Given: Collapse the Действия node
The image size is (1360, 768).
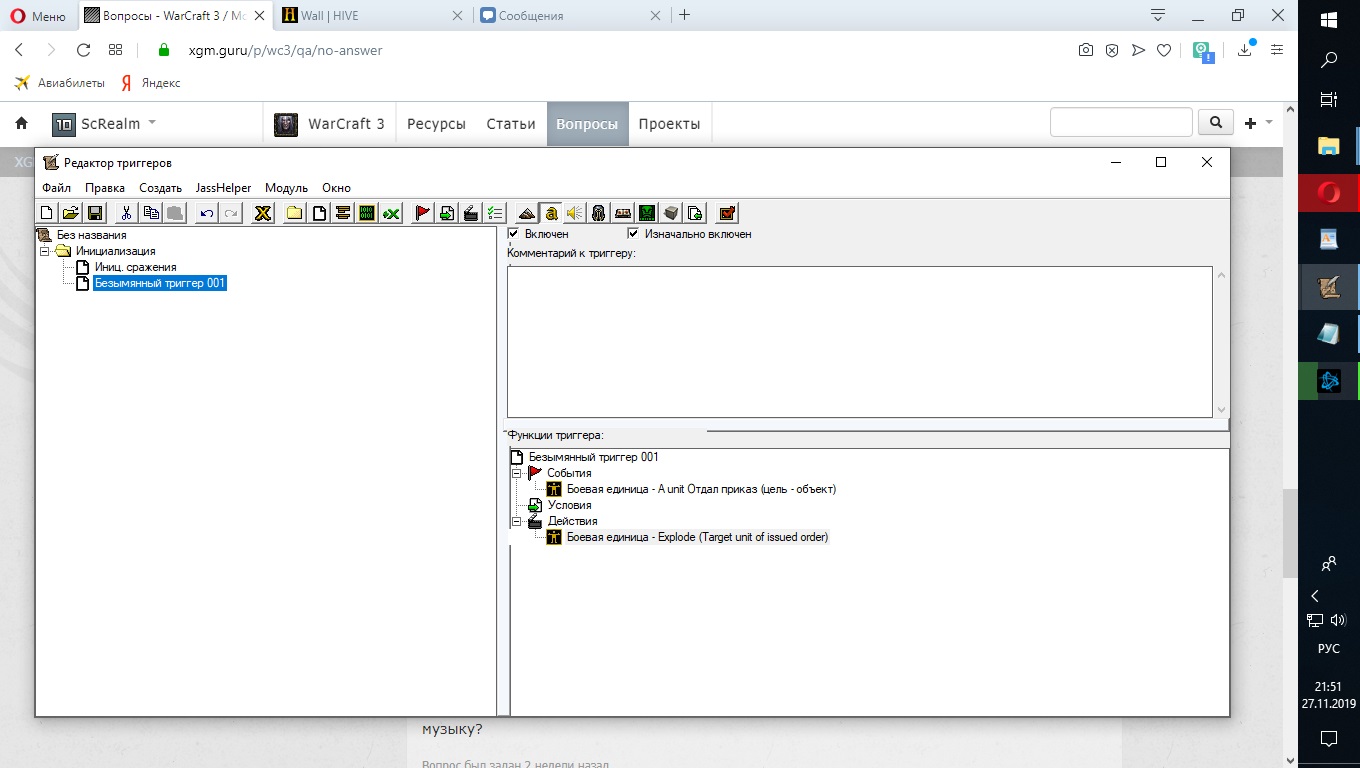Looking at the screenshot, I should 516,521.
